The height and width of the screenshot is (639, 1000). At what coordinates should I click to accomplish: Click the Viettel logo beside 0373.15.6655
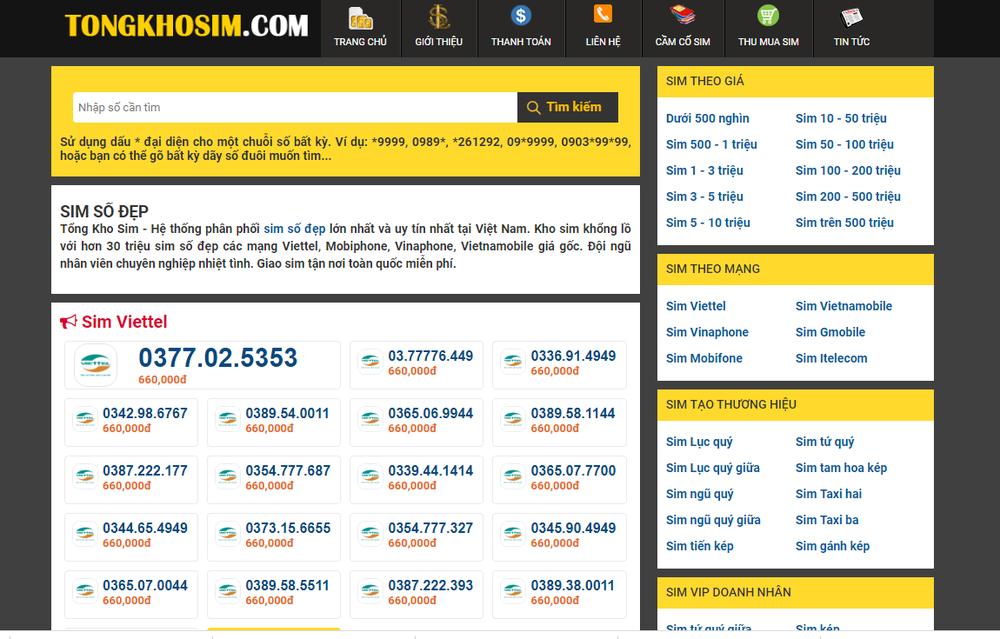(228, 534)
